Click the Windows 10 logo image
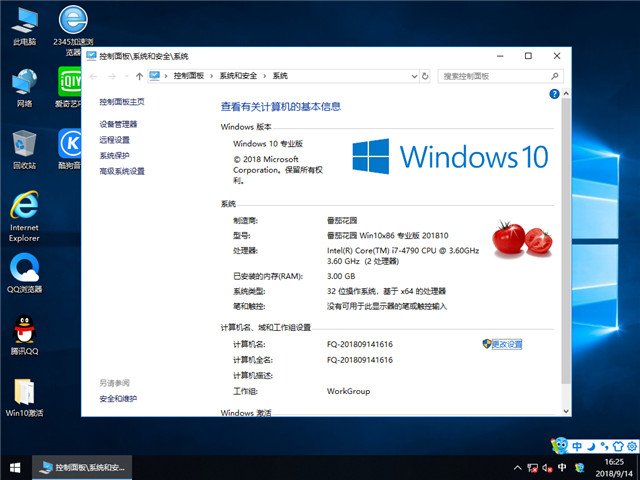The width and height of the screenshot is (640, 480). 450,157
